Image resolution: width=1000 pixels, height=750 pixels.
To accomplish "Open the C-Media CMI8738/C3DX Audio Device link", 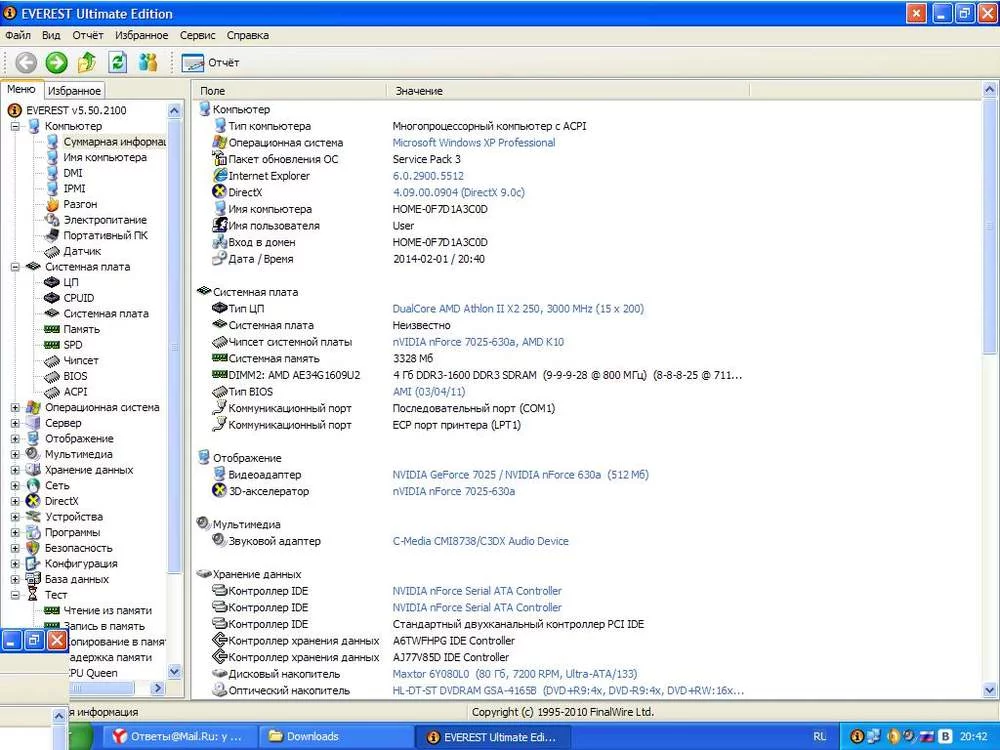I will [x=480, y=541].
